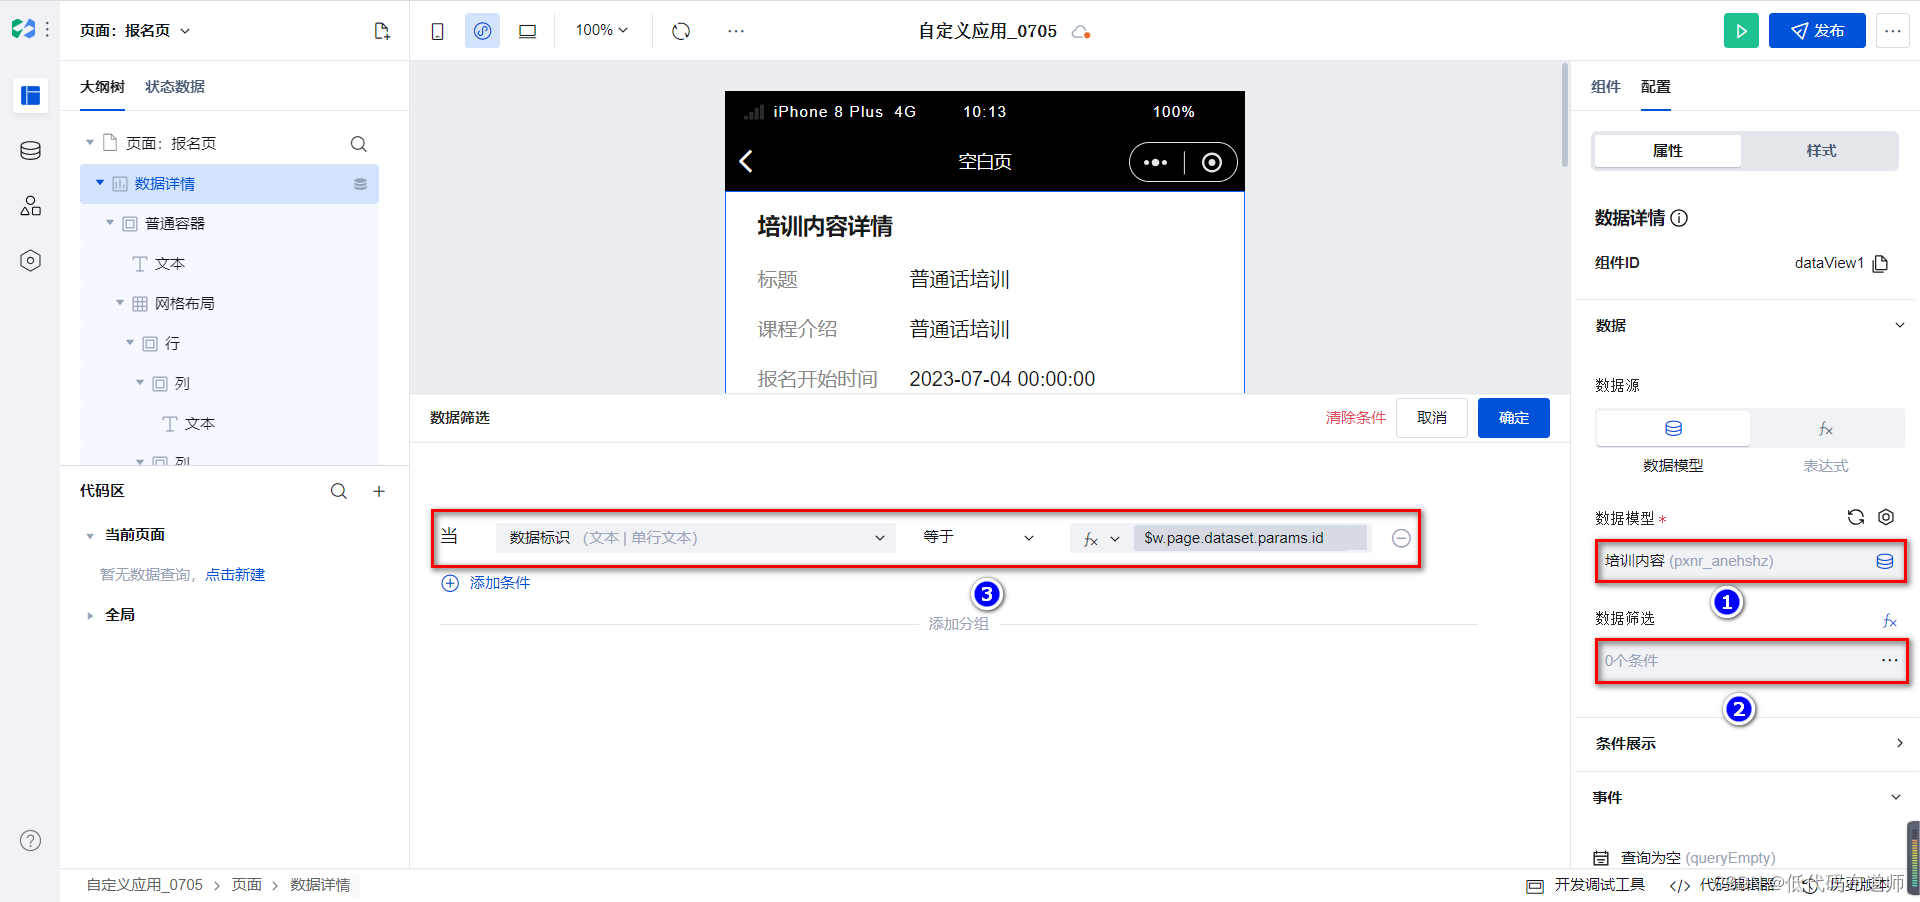Click 点击新建 data query link
Screen dimensions: 1920x902
(x=235, y=575)
